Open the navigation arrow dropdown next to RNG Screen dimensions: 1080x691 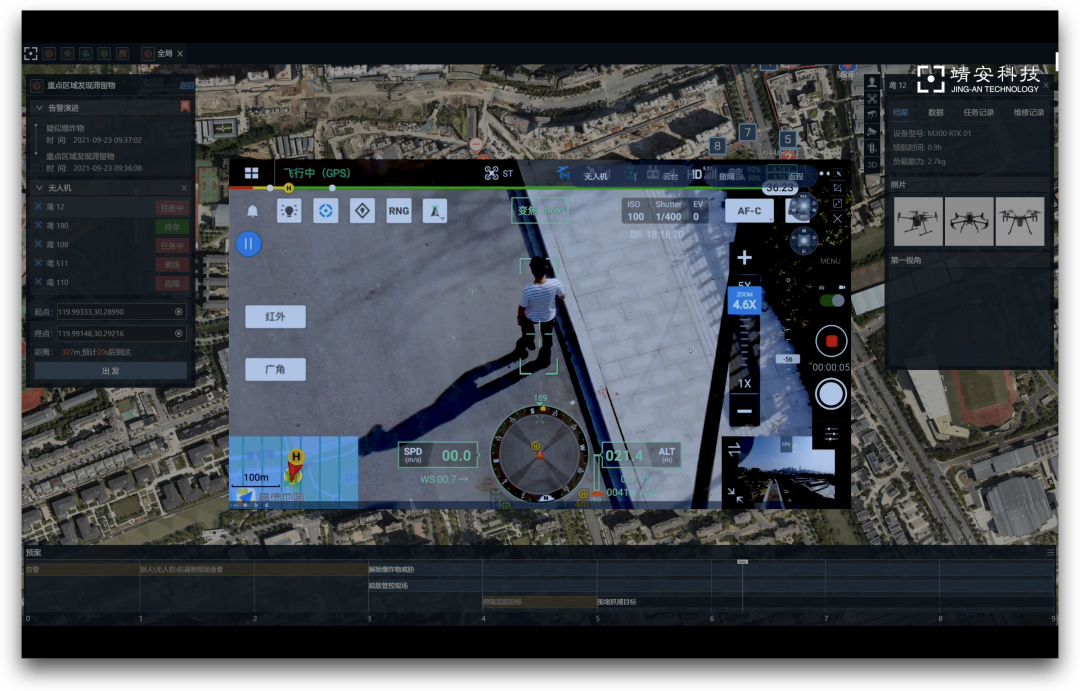[435, 211]
